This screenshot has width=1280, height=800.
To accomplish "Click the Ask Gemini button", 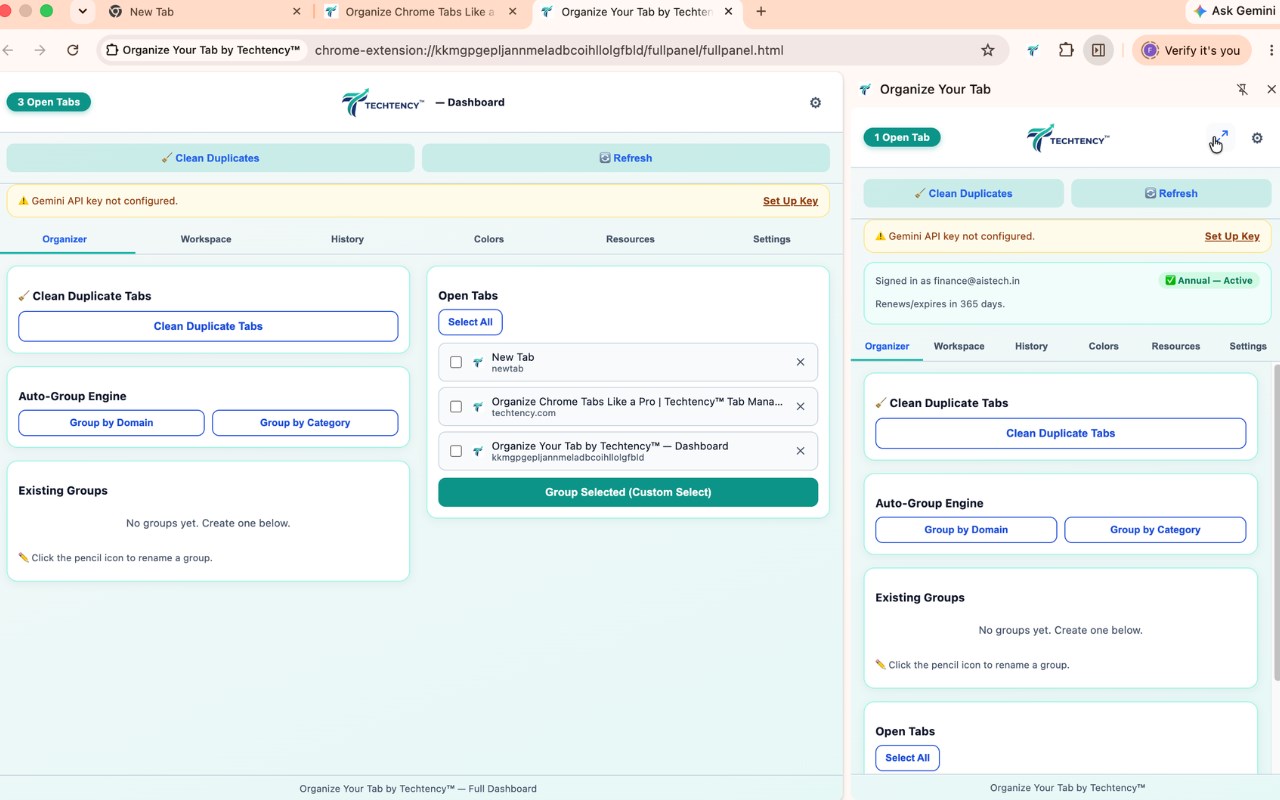I will click(x=1233, y=11).
